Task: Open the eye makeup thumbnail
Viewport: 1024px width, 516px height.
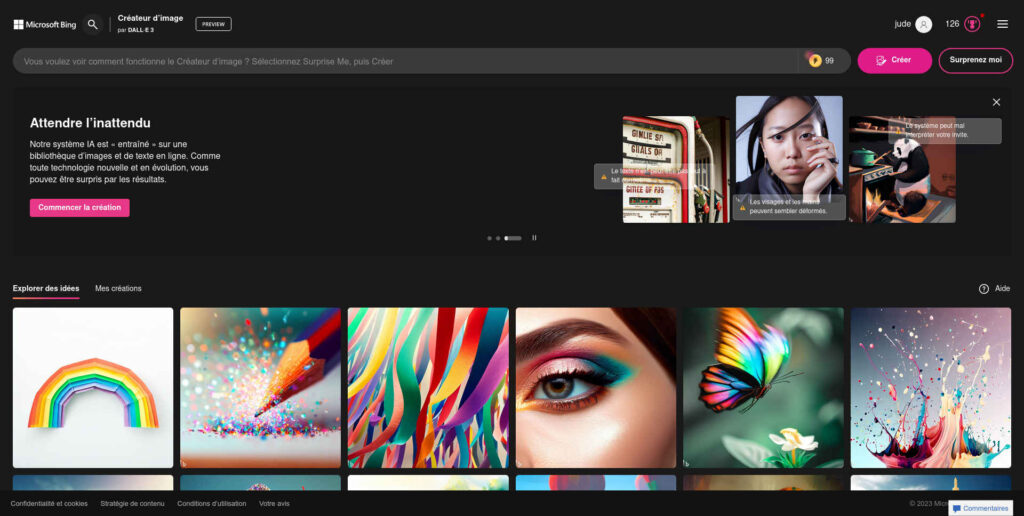Action: point(596,388)
